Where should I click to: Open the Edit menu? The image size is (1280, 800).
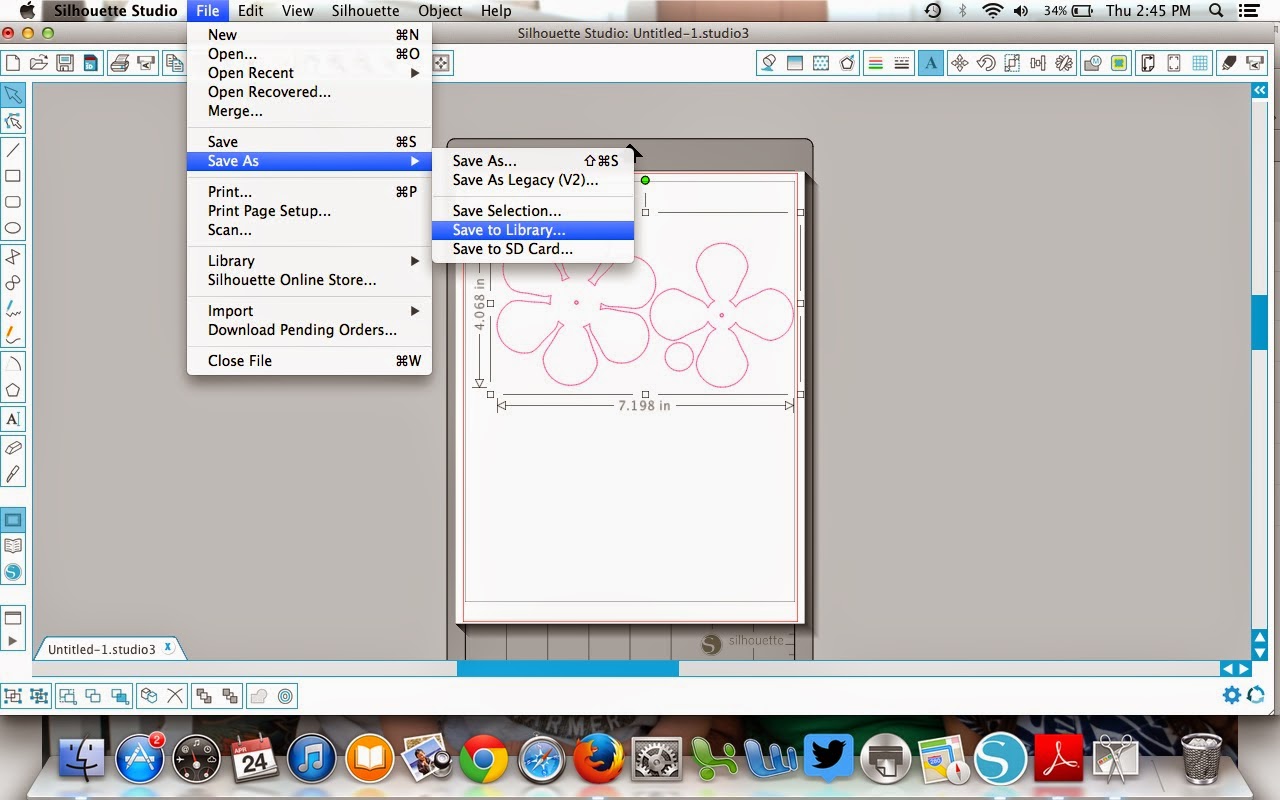pos(250,11)
